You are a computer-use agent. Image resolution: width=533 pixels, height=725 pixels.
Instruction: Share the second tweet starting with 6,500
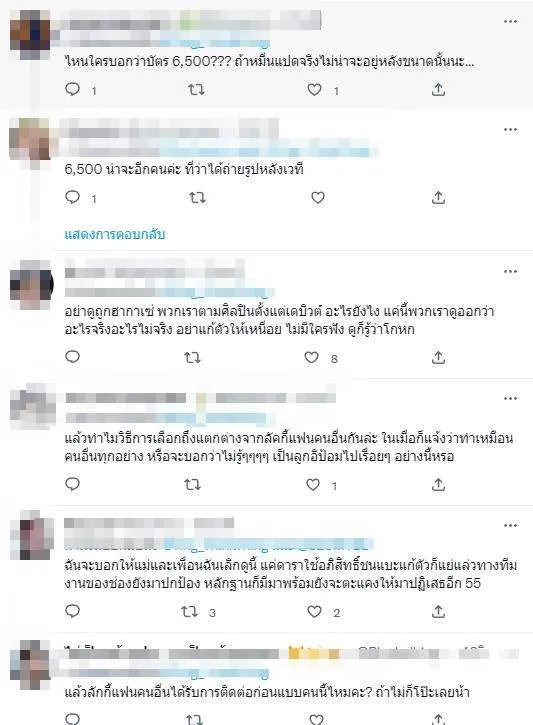coord(438,198)
